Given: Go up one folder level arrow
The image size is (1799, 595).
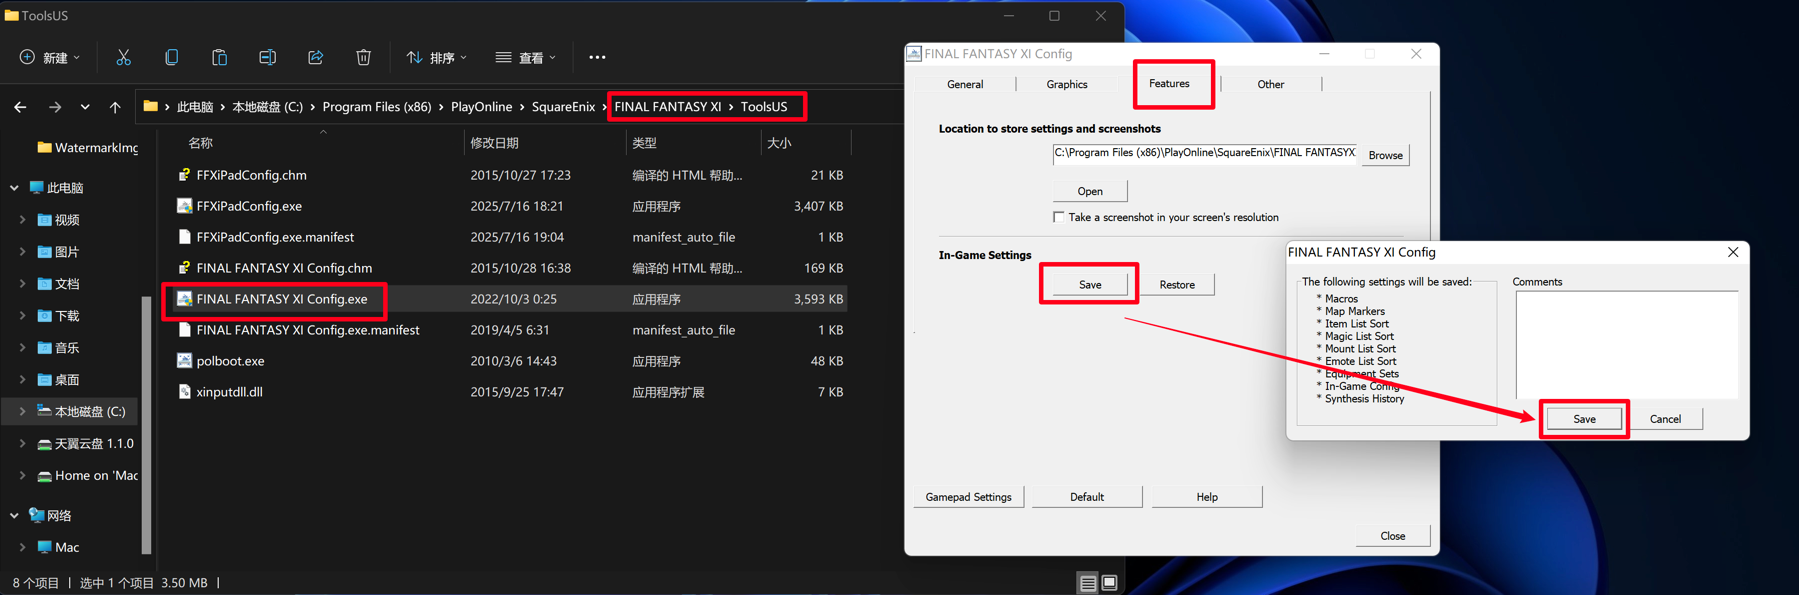Looking at the screenshot, I should coord(115,107).
